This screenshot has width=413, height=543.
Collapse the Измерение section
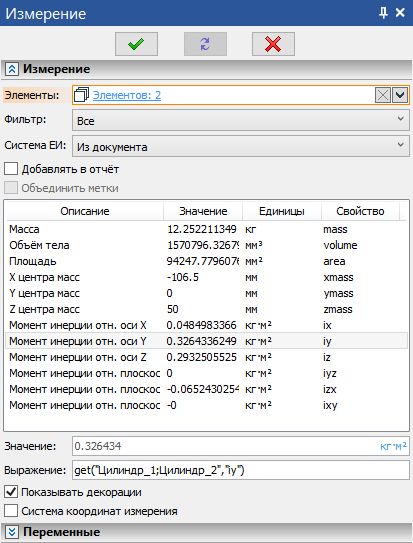pyautogui.click(x=11, y=69)
